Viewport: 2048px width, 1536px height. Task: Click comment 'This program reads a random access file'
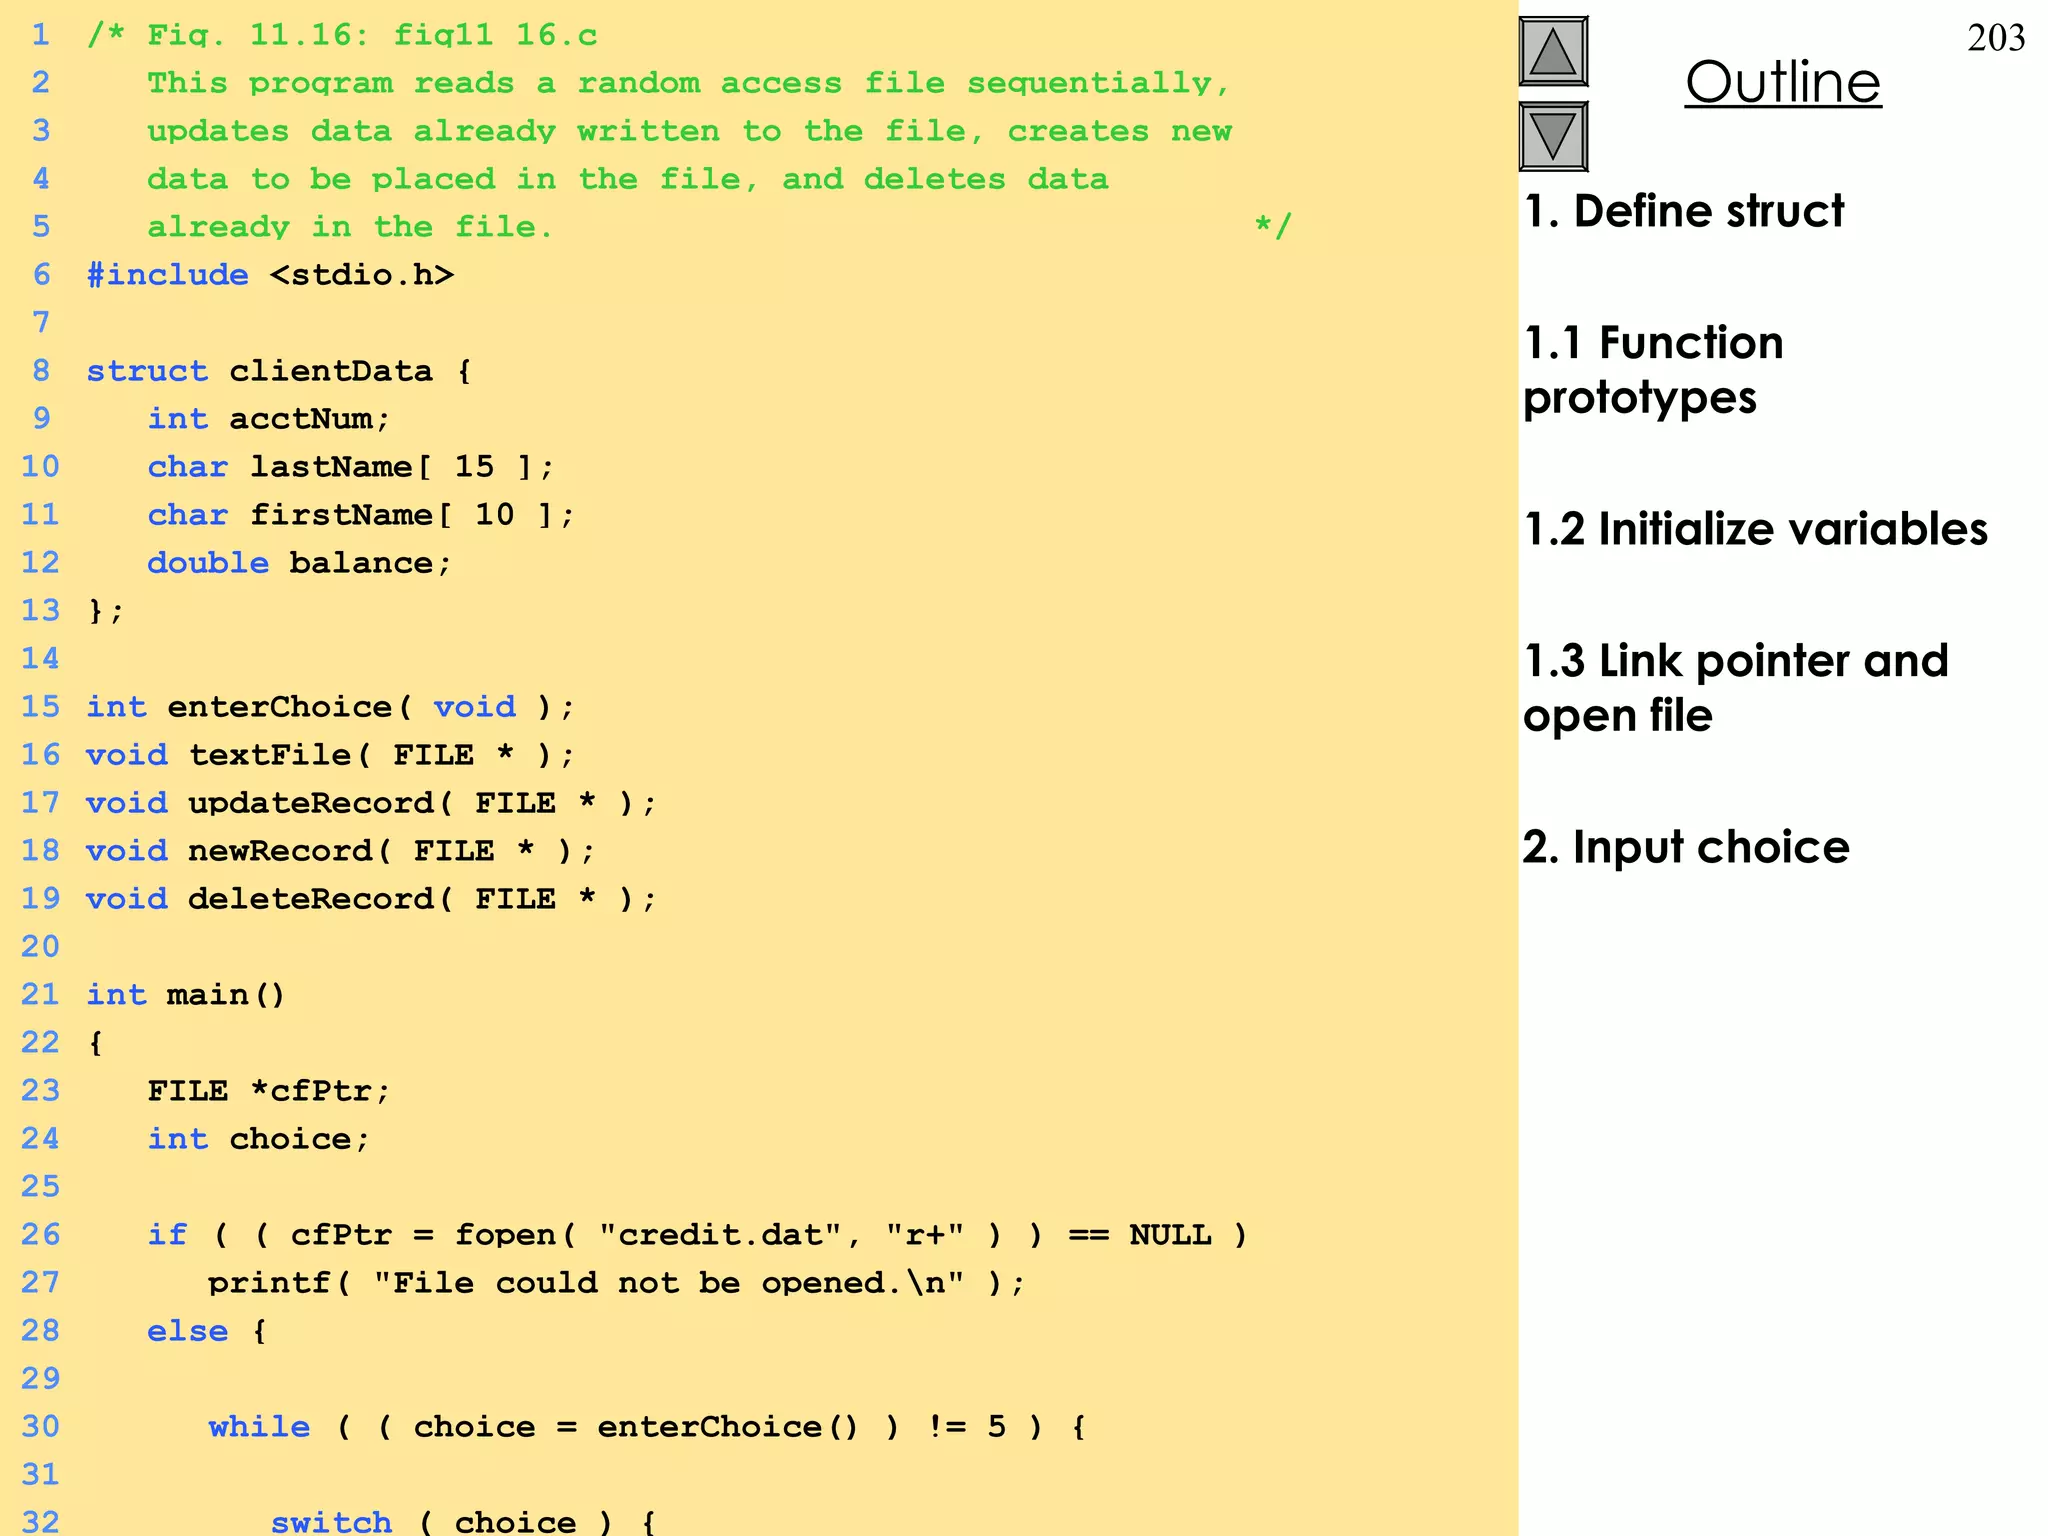click(x=689, y=83)
